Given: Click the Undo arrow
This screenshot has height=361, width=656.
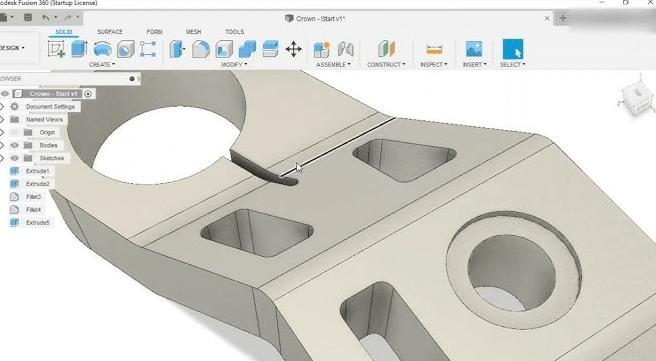Looking at the screenshot, I should [45, 18].
